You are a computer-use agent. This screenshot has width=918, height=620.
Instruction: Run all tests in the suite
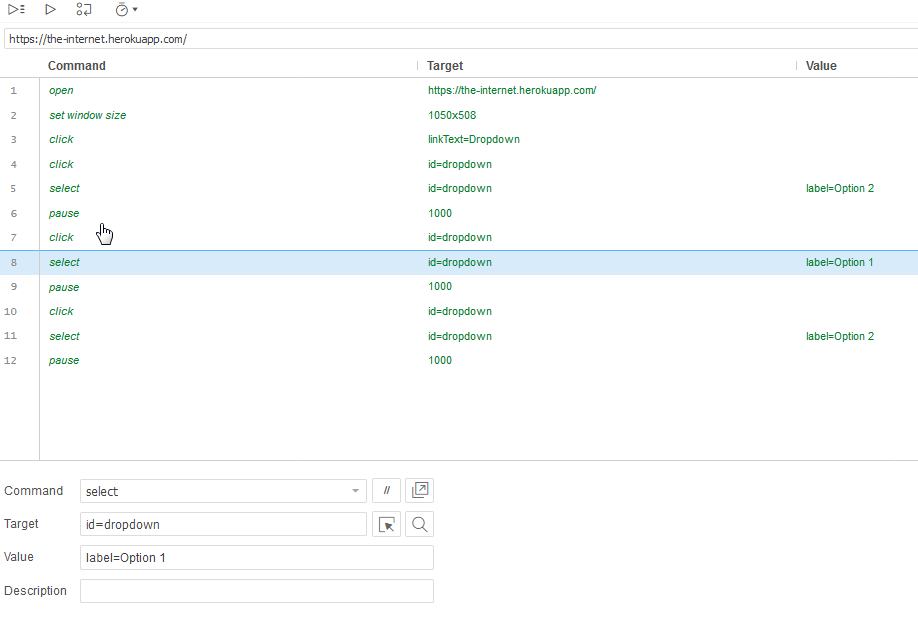[16, 9]
